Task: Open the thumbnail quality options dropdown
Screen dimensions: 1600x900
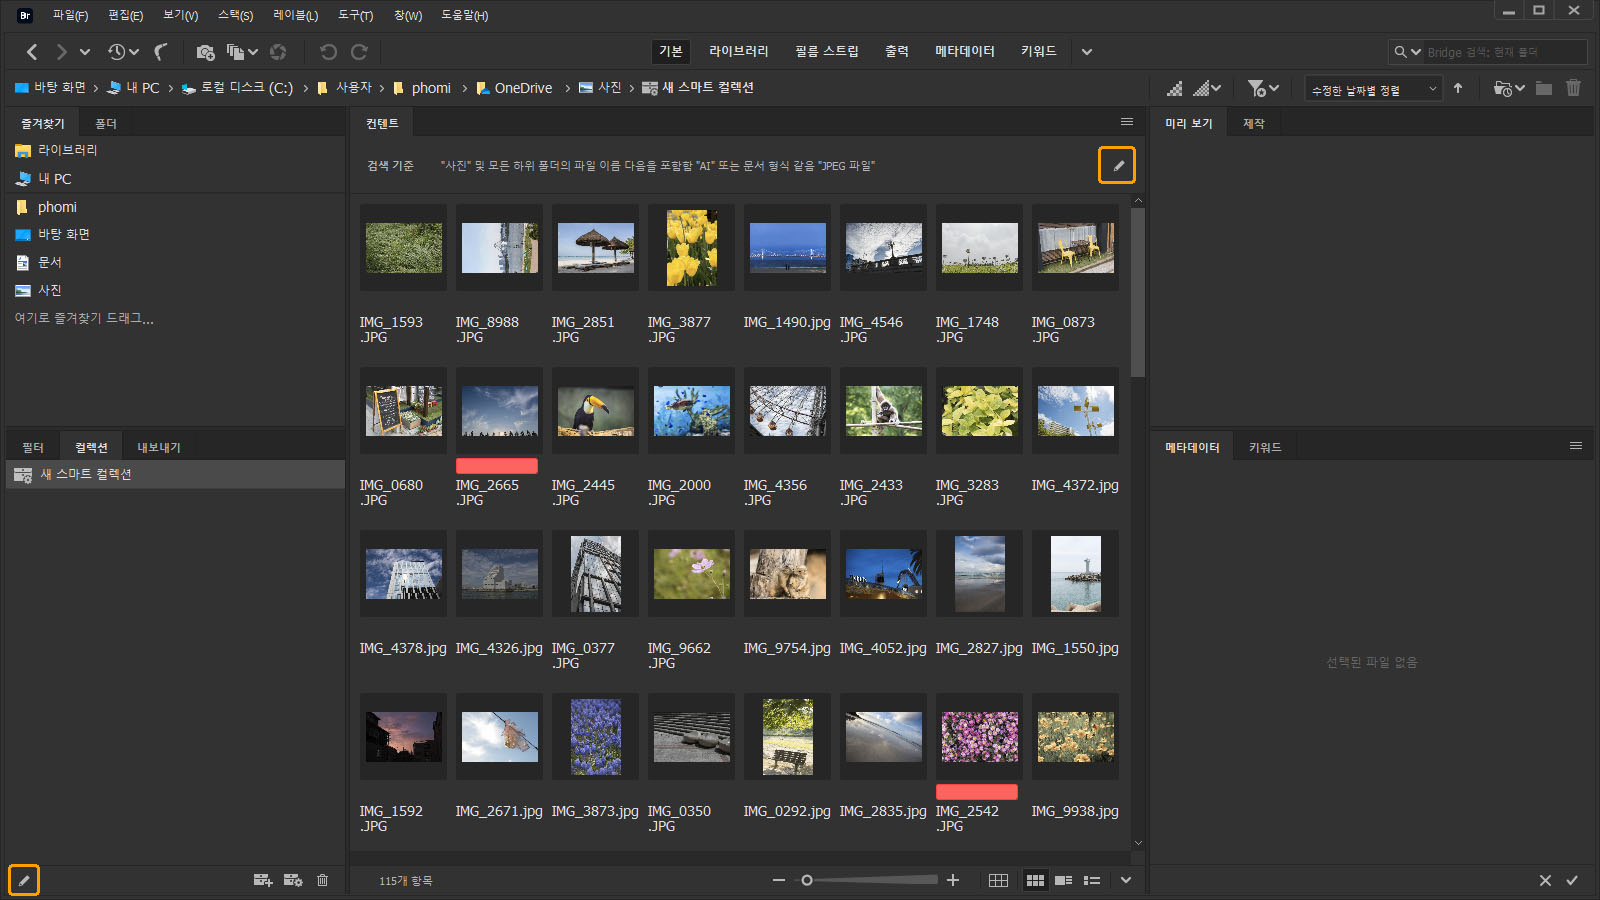Action: [x=1208, y=88]
